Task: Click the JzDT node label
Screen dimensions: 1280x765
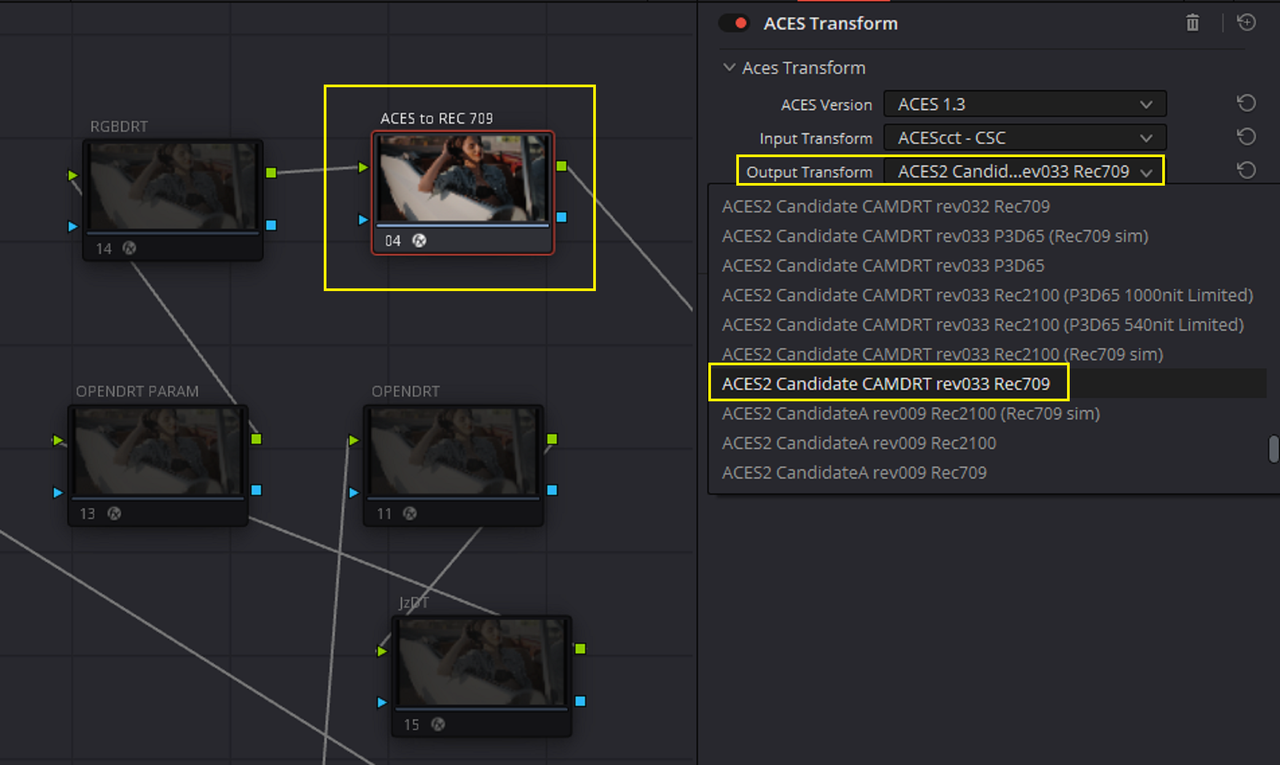Action: (413, 602)
